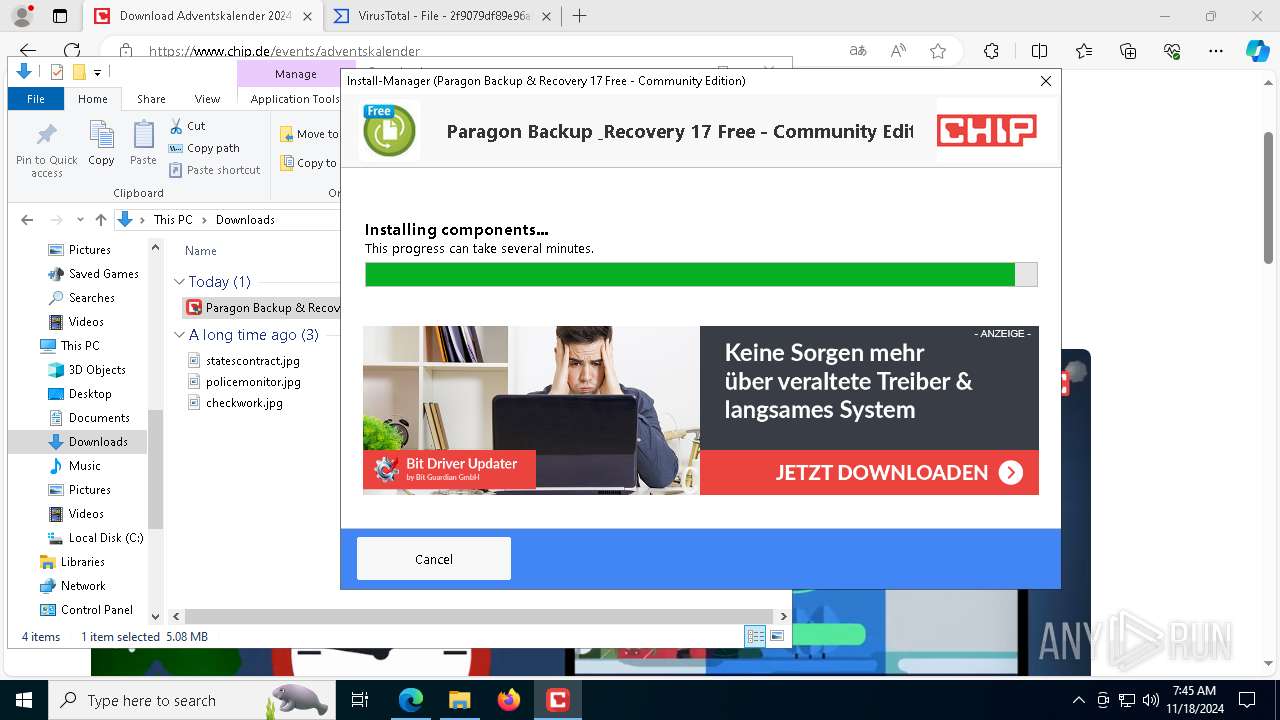Screen dimensions: 1280x720
Task: Click the Explorer horizontal scrollbar
Action: (x=479, y=617)
